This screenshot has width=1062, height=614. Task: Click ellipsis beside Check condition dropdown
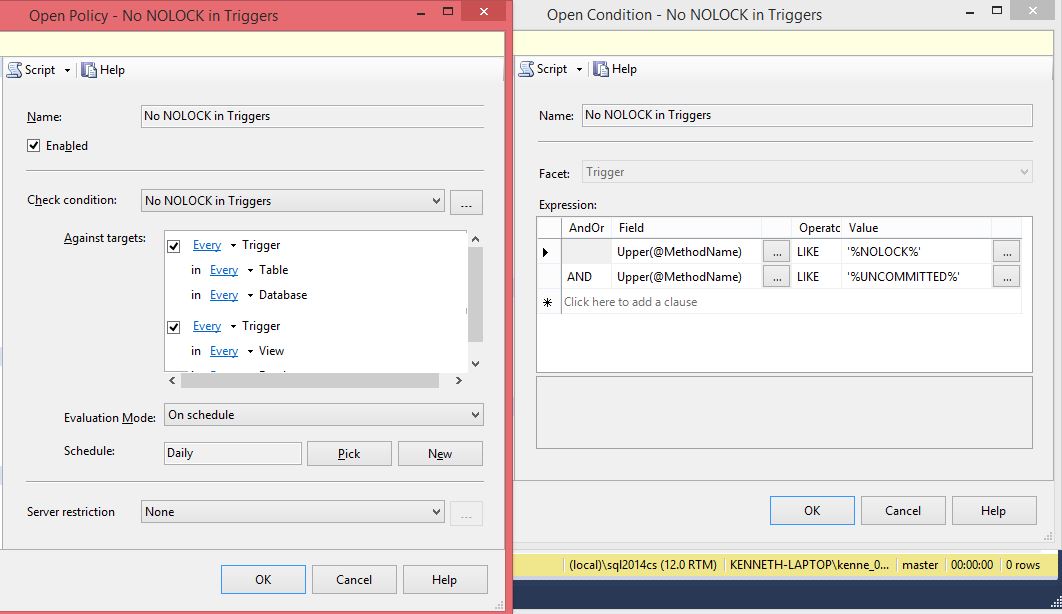pyautogui.click(x=466, y=201)
